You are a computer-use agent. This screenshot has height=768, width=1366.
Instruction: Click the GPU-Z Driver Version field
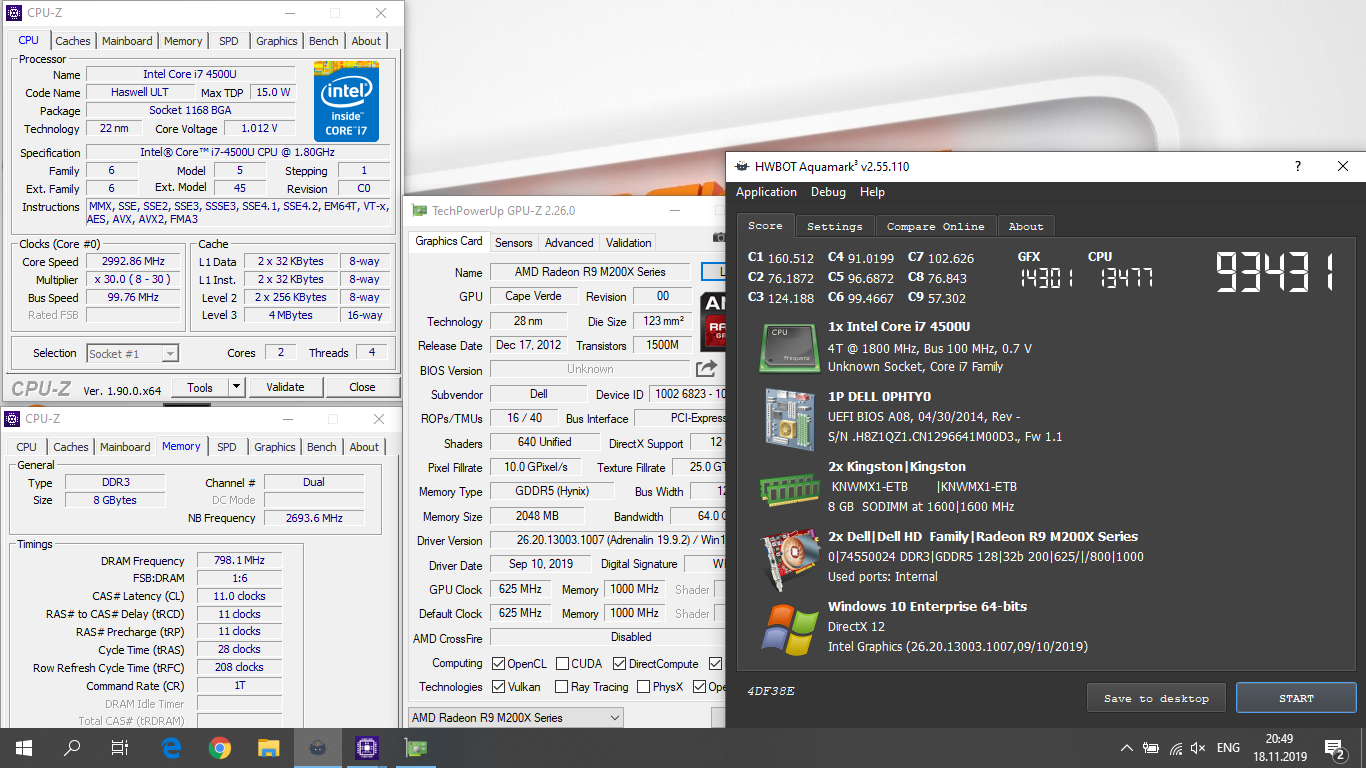point(608,541)
